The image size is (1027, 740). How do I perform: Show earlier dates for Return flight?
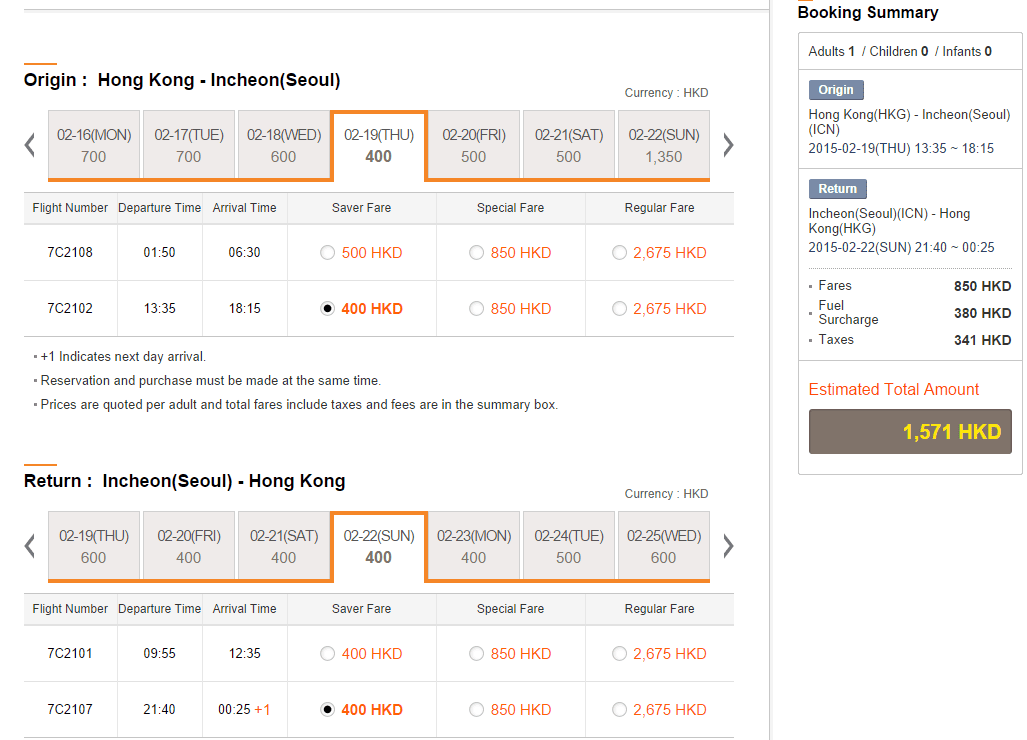pyautogui.click(x=30, y=546)
